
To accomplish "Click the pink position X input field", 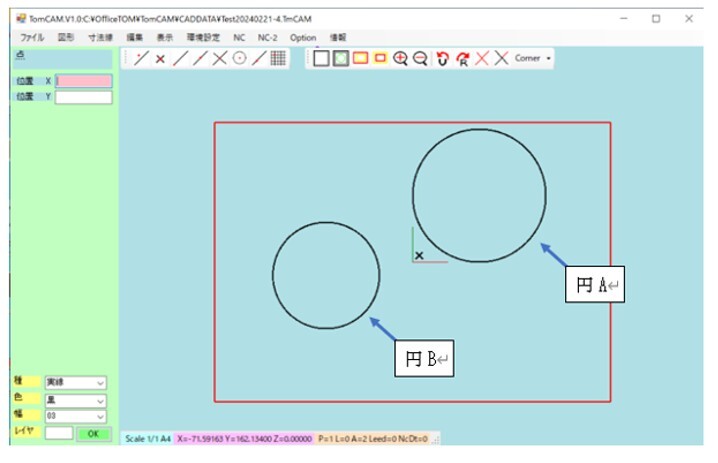I will coord(84,81).
